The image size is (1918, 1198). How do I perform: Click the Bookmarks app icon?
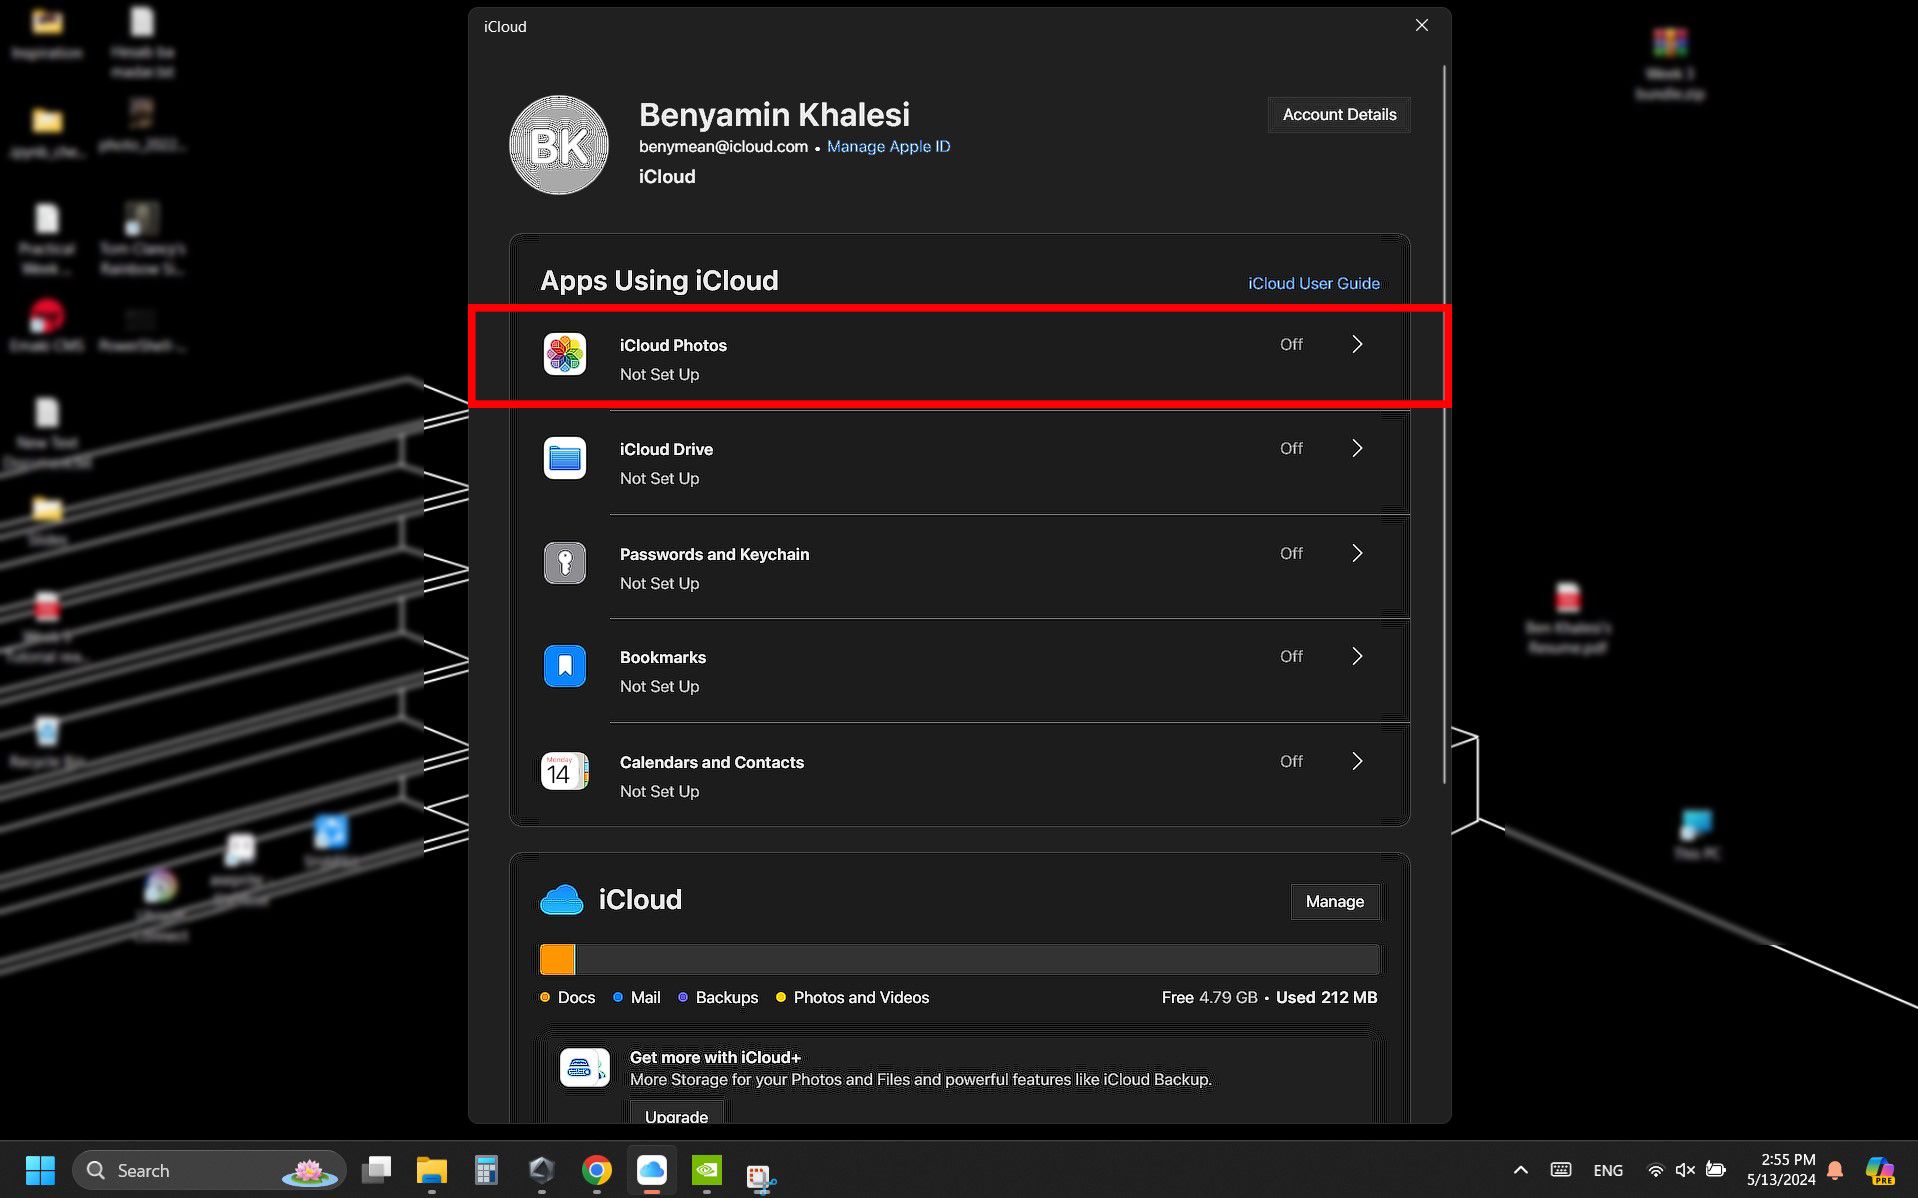[565, 666]
